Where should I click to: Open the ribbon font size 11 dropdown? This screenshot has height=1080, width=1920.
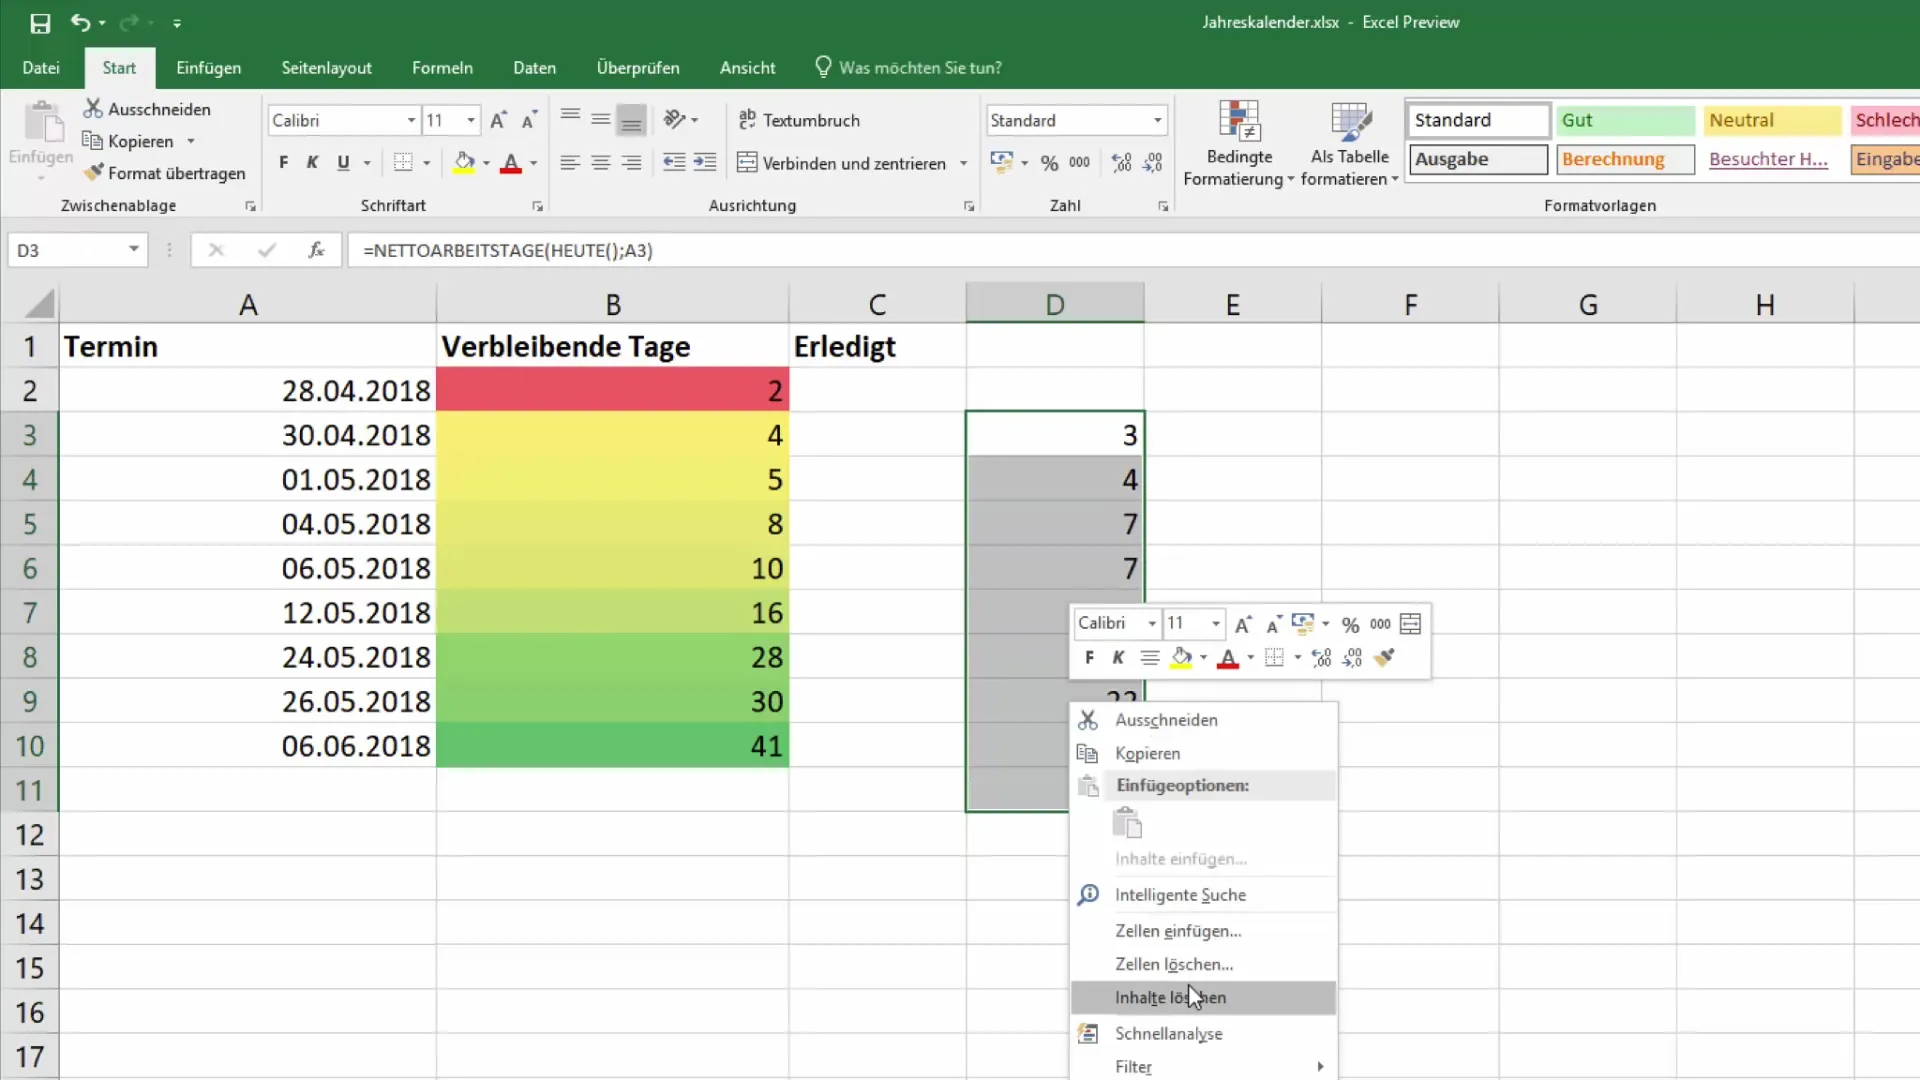tap(471, 120)
